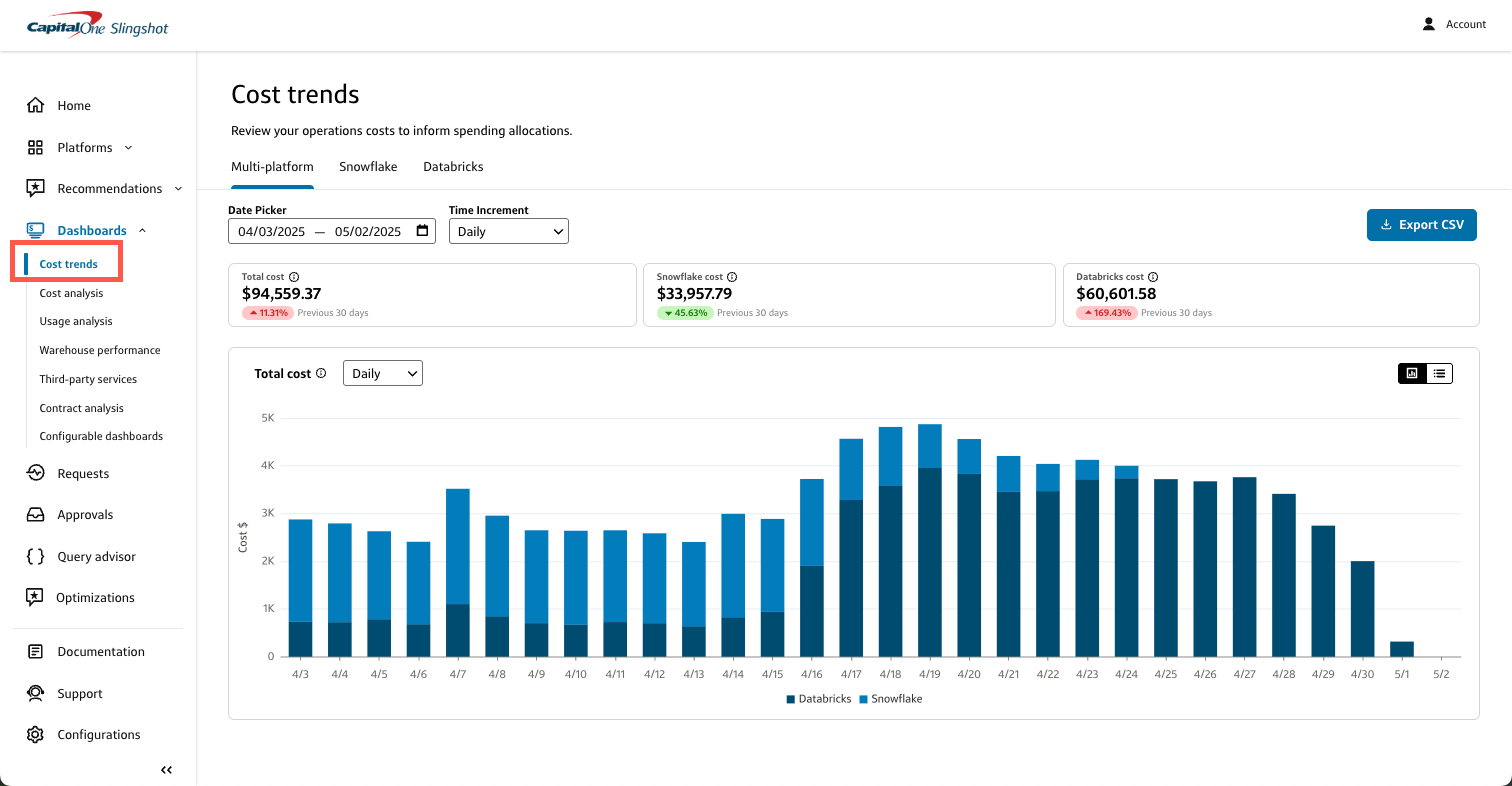Open the chart Daily interval dropdown
The height and width of the screenshot is (786, 1512).
[x=383, y=373]
